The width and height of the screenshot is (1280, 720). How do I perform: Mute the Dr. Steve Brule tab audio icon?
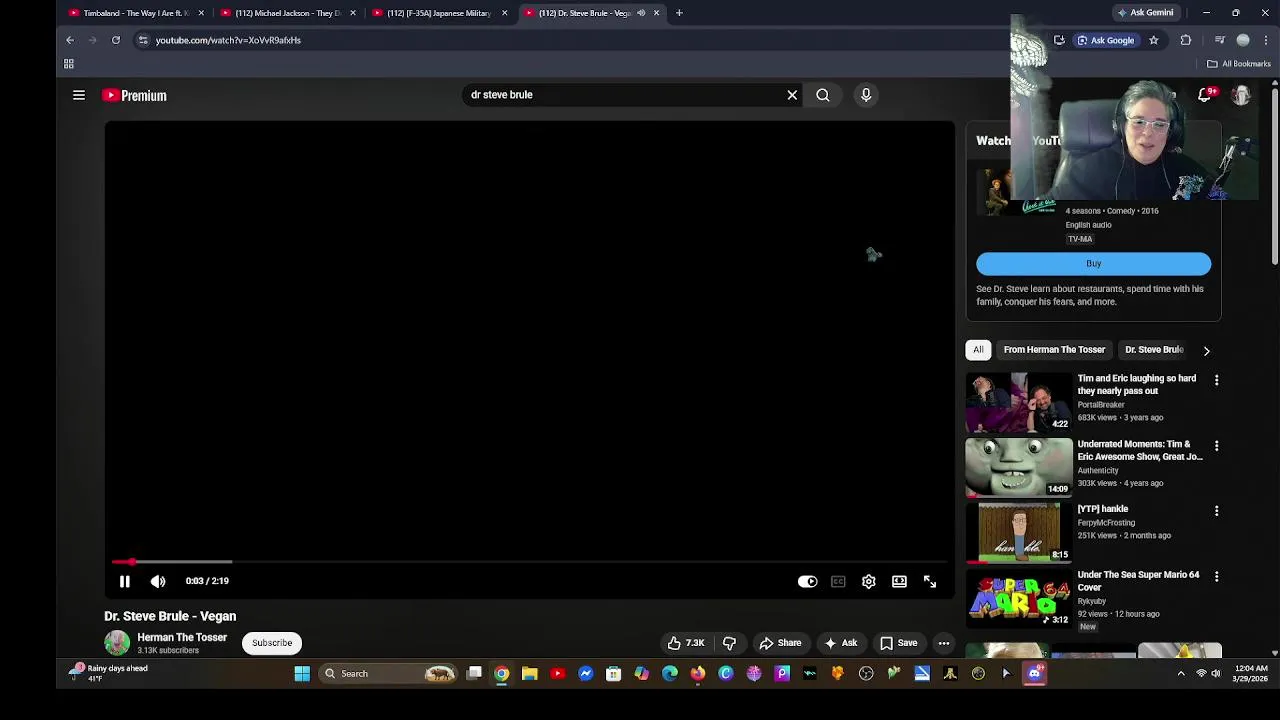[641, 13]
